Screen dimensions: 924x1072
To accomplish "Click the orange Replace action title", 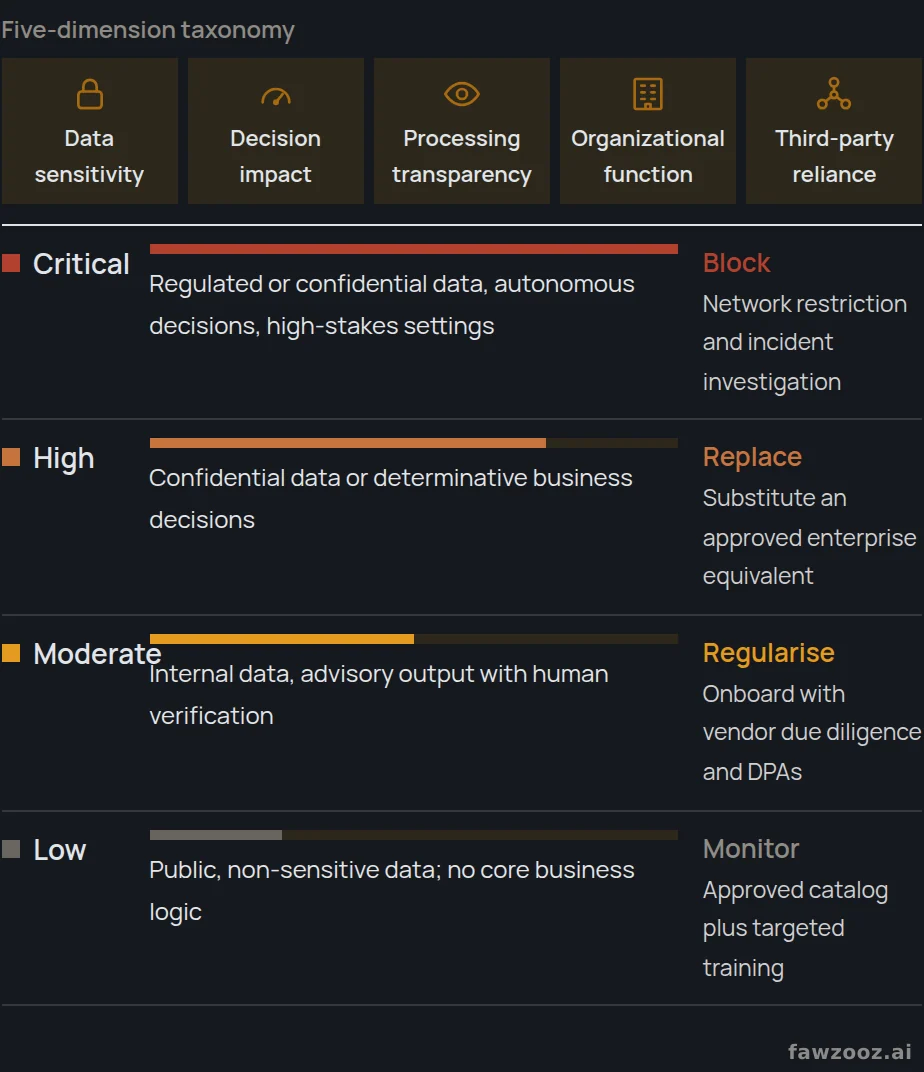I will (x=752, y=457).
